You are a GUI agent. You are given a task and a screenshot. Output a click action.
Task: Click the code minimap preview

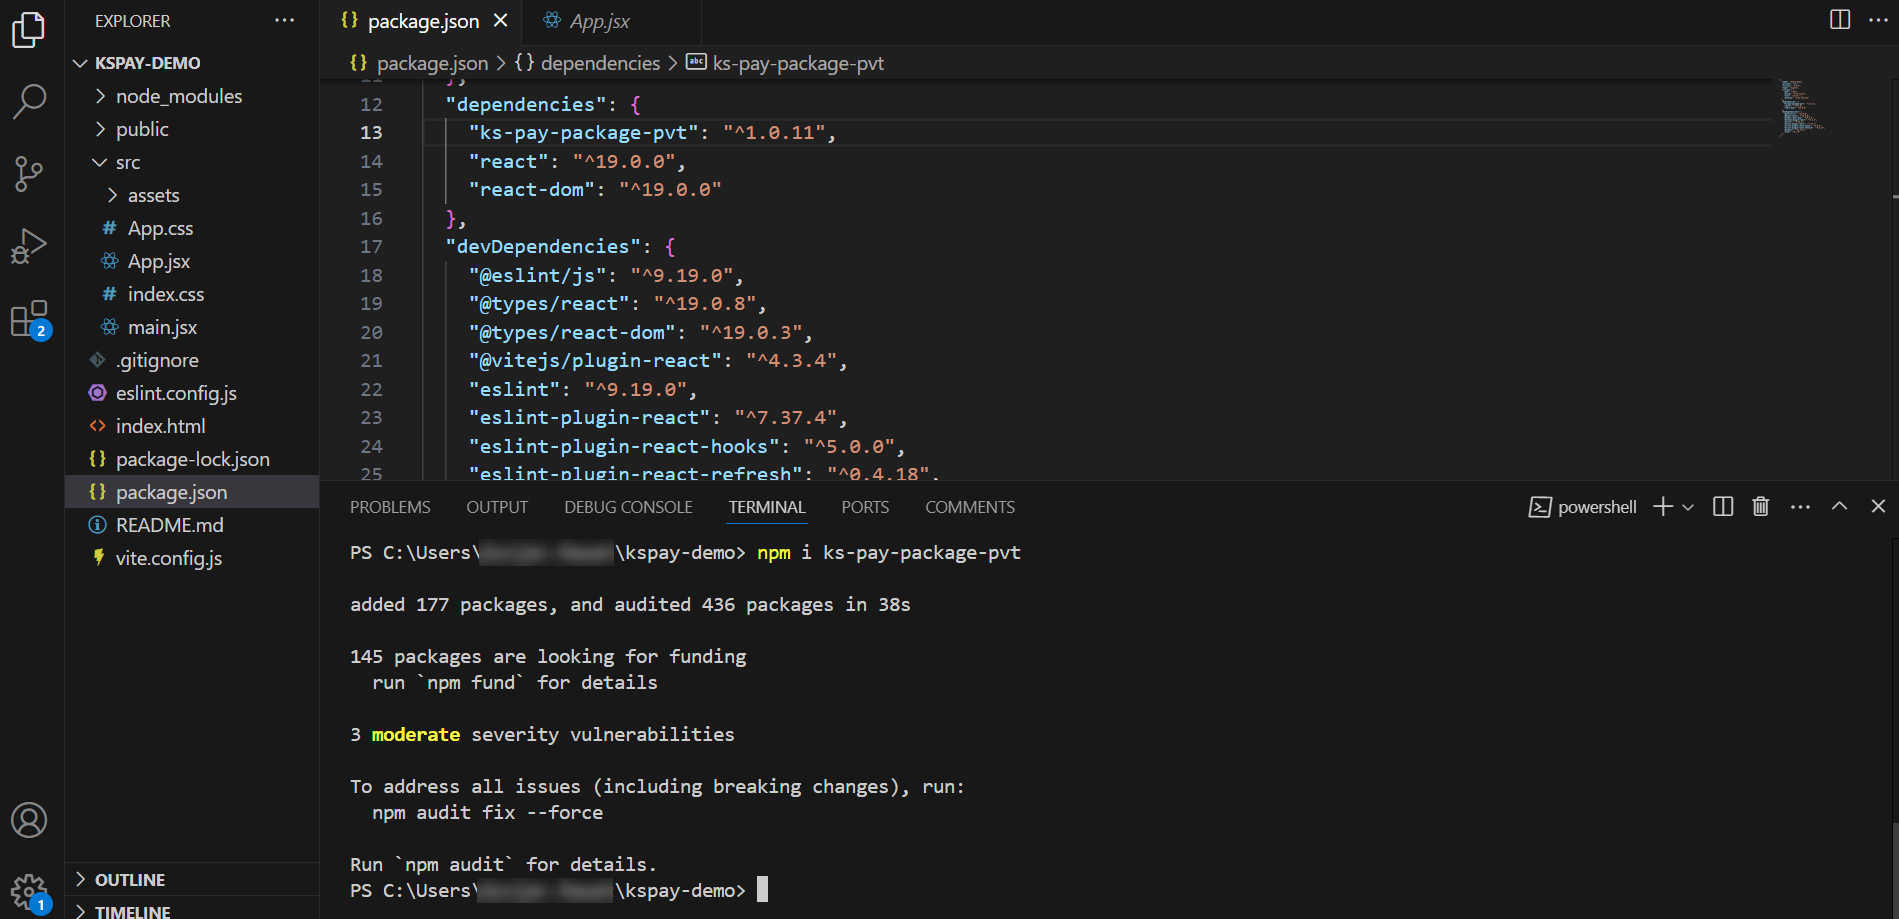tap(1801, 107)
